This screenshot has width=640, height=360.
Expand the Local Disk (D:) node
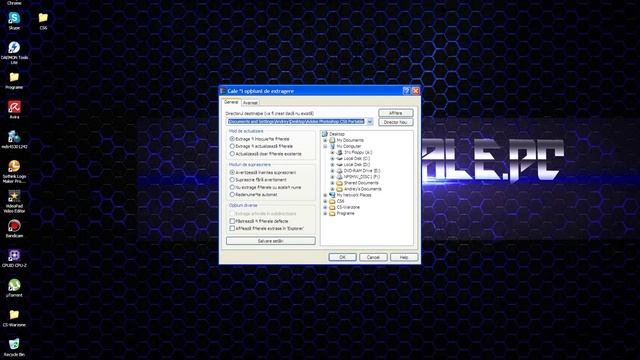coord(332,164)
